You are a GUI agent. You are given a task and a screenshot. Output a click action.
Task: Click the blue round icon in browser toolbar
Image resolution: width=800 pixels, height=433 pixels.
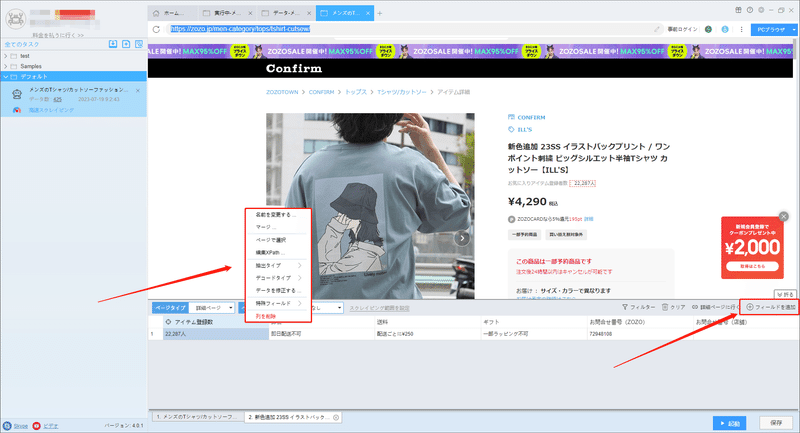coord(725,30)
